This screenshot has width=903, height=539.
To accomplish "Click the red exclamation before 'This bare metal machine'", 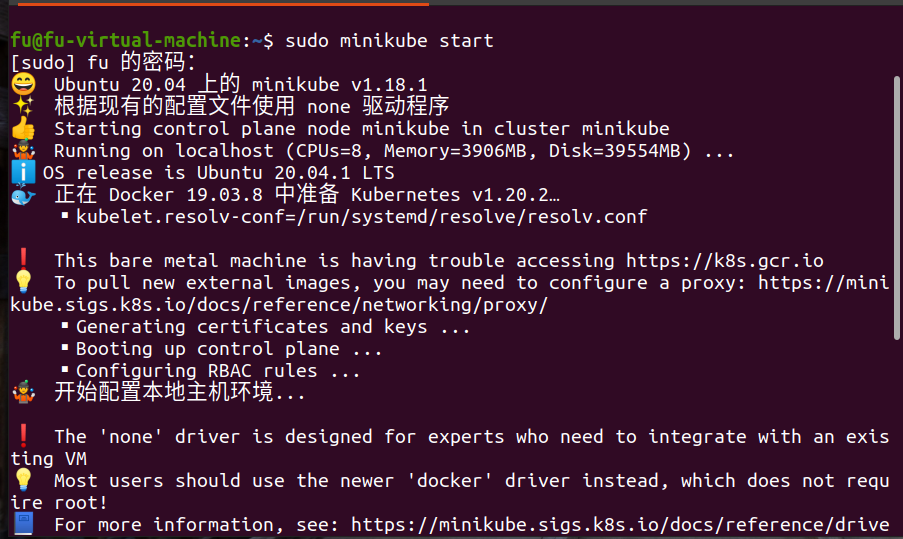I will [x=22, y=261].
